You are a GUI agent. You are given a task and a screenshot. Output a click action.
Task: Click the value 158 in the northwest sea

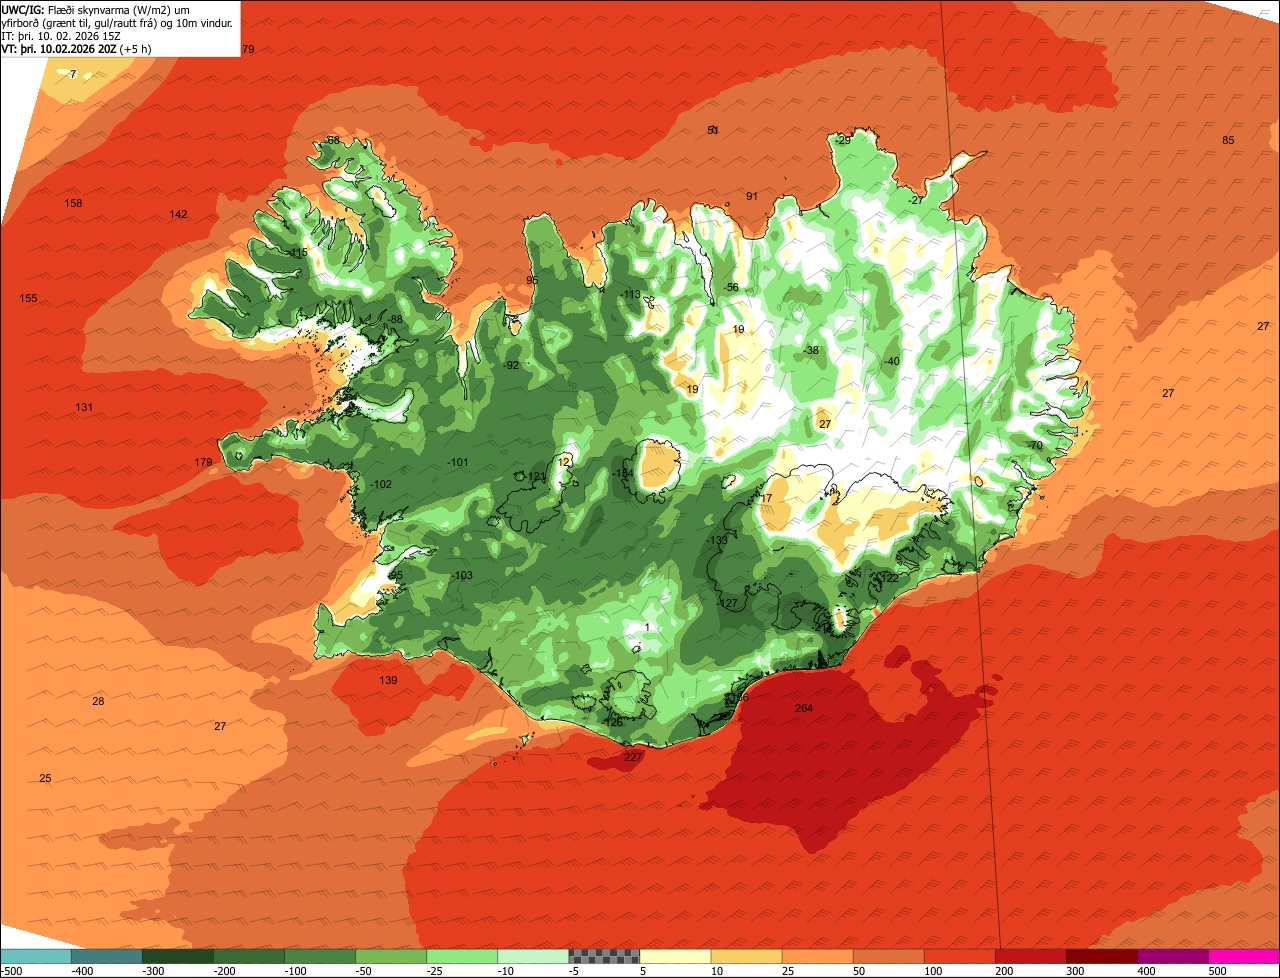73,203
